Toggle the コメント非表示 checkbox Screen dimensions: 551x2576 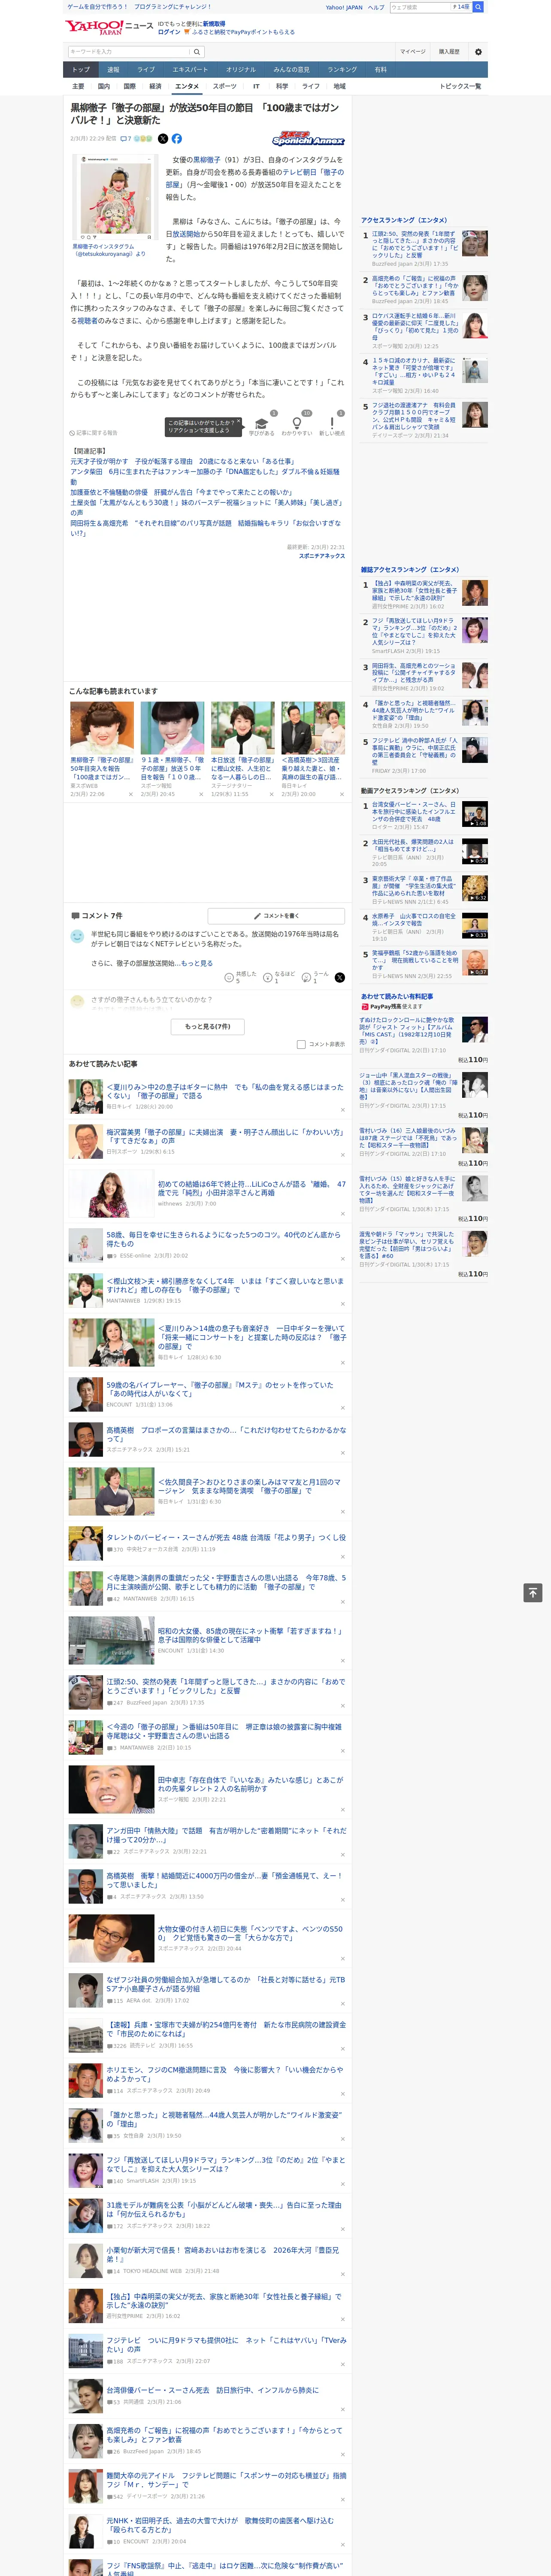click(301, 1044)
